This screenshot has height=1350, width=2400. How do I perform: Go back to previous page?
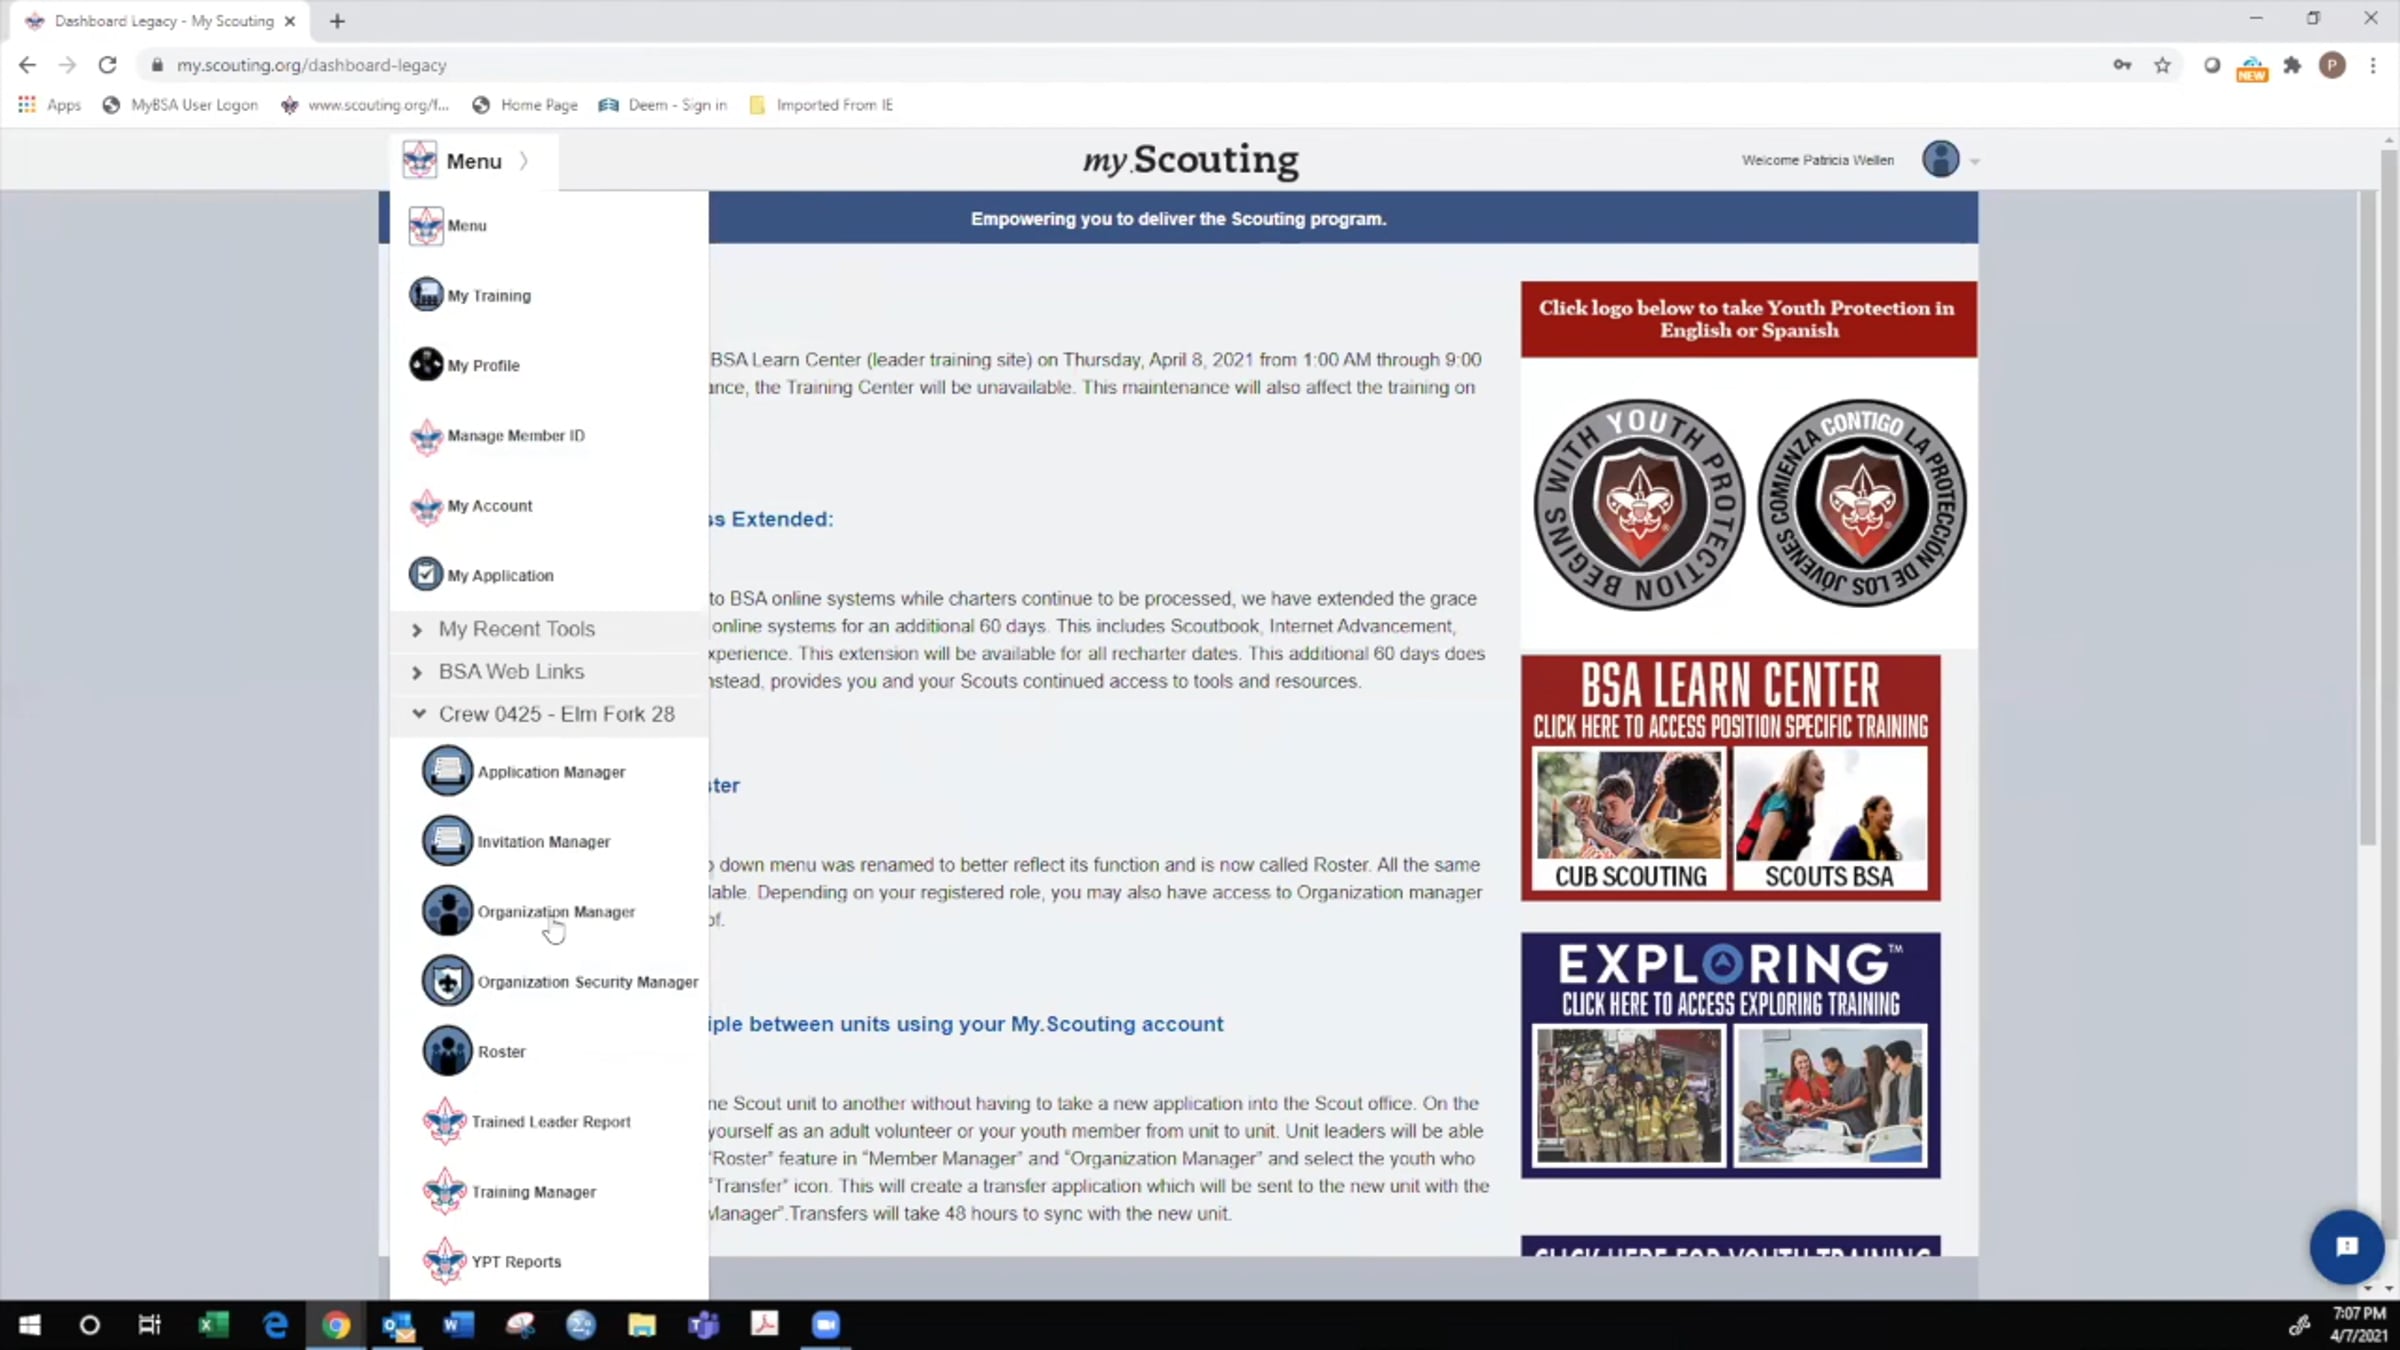(27, 65)
